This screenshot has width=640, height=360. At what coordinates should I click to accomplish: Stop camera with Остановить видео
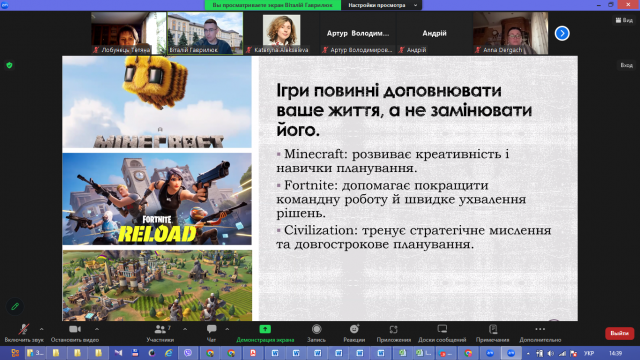point(75,333)
